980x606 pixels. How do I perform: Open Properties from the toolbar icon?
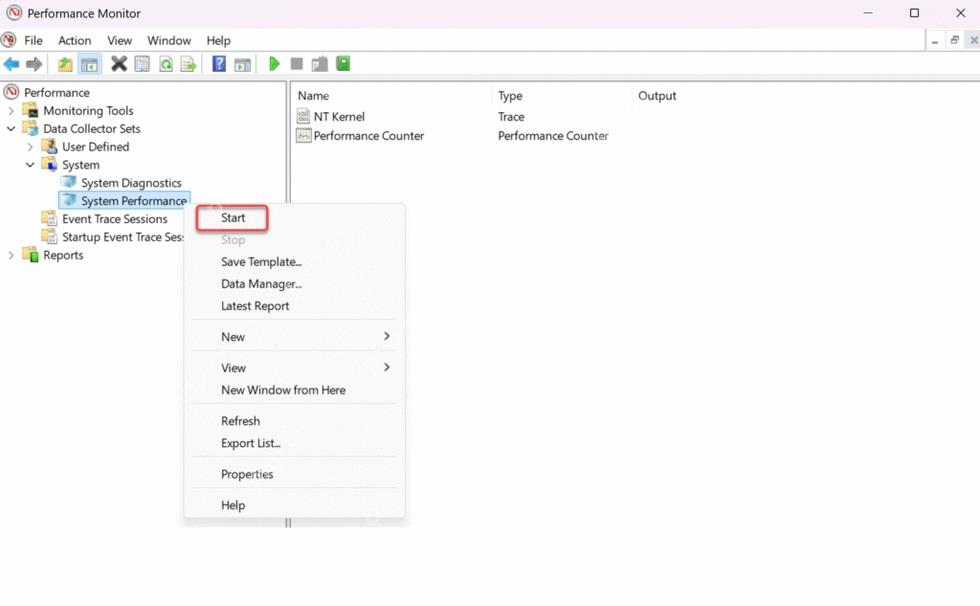[x=142, y=64]
